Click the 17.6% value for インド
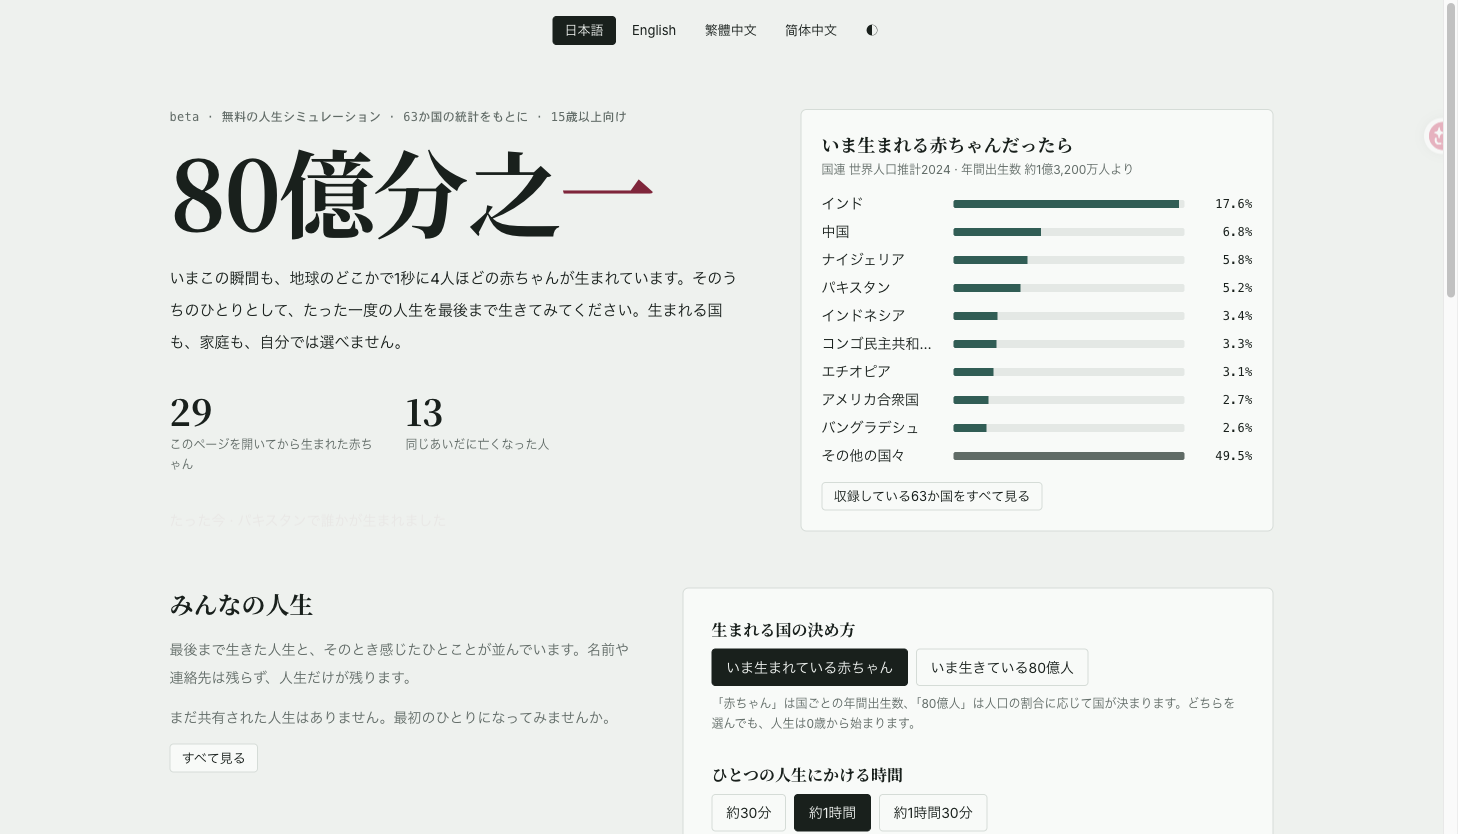Screen dimensions: 1458x834 (1234, 204)
